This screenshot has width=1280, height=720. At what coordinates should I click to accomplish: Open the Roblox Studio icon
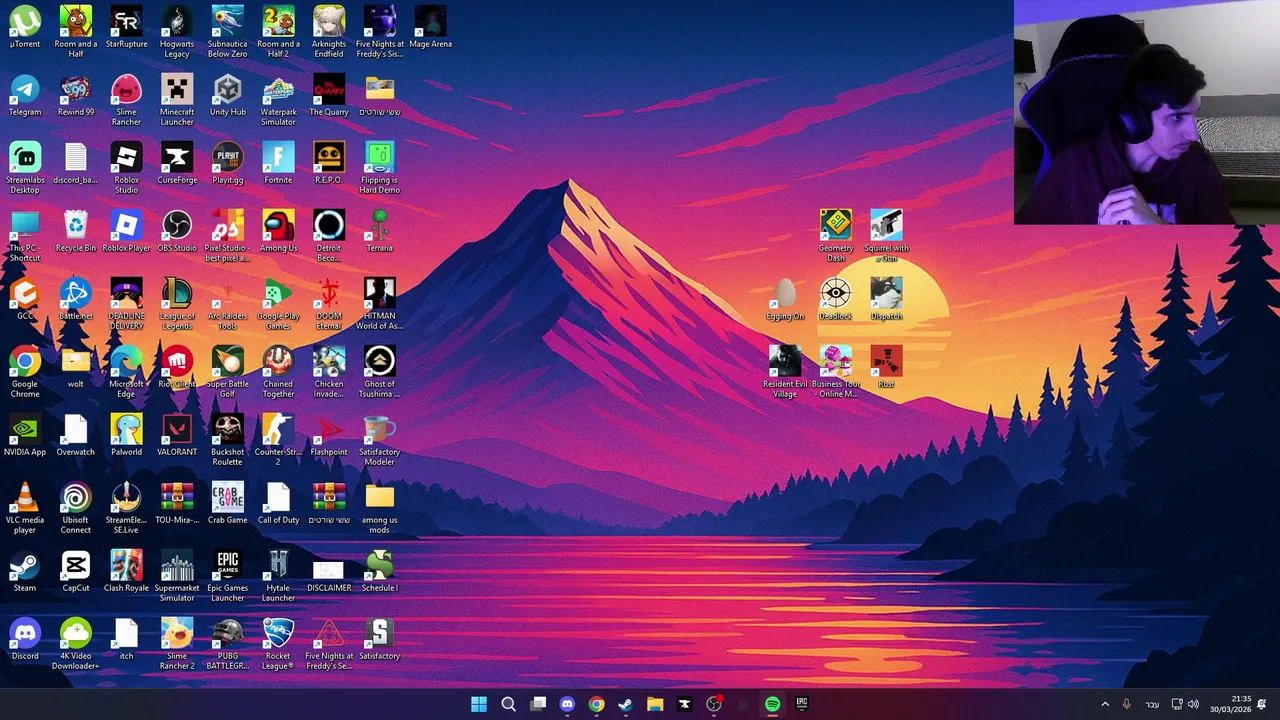126,168
